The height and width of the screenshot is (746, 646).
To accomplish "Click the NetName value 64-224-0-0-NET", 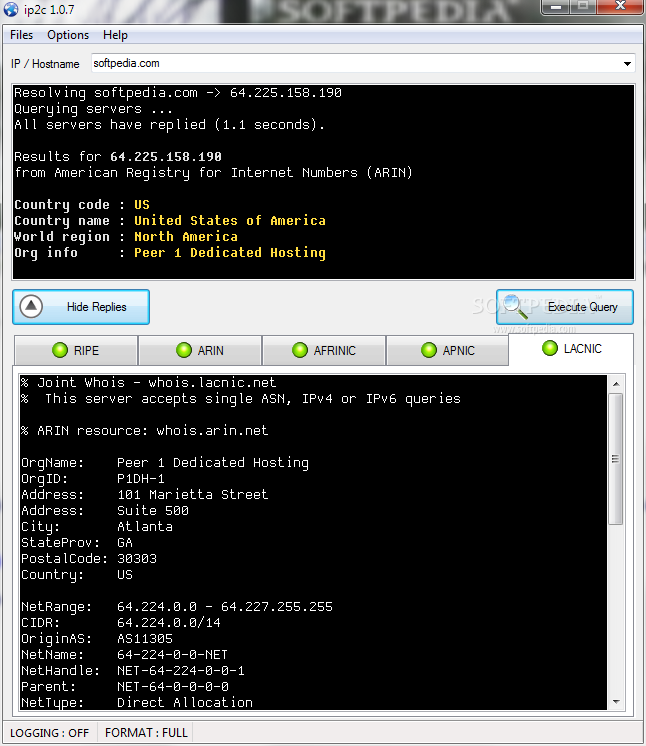I will tap(173, 655).
